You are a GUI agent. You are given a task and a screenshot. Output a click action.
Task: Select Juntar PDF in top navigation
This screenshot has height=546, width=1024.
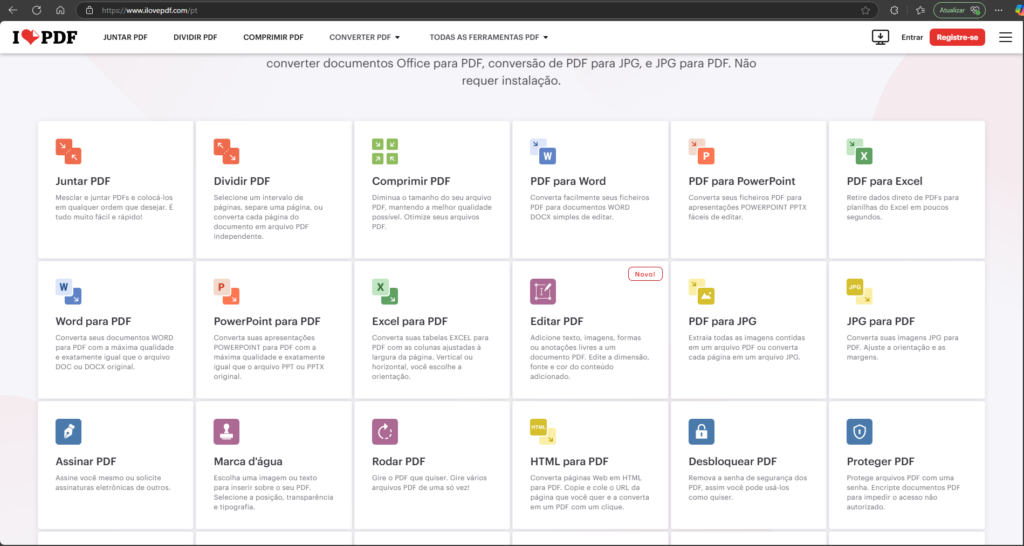[x=125, y=37]
